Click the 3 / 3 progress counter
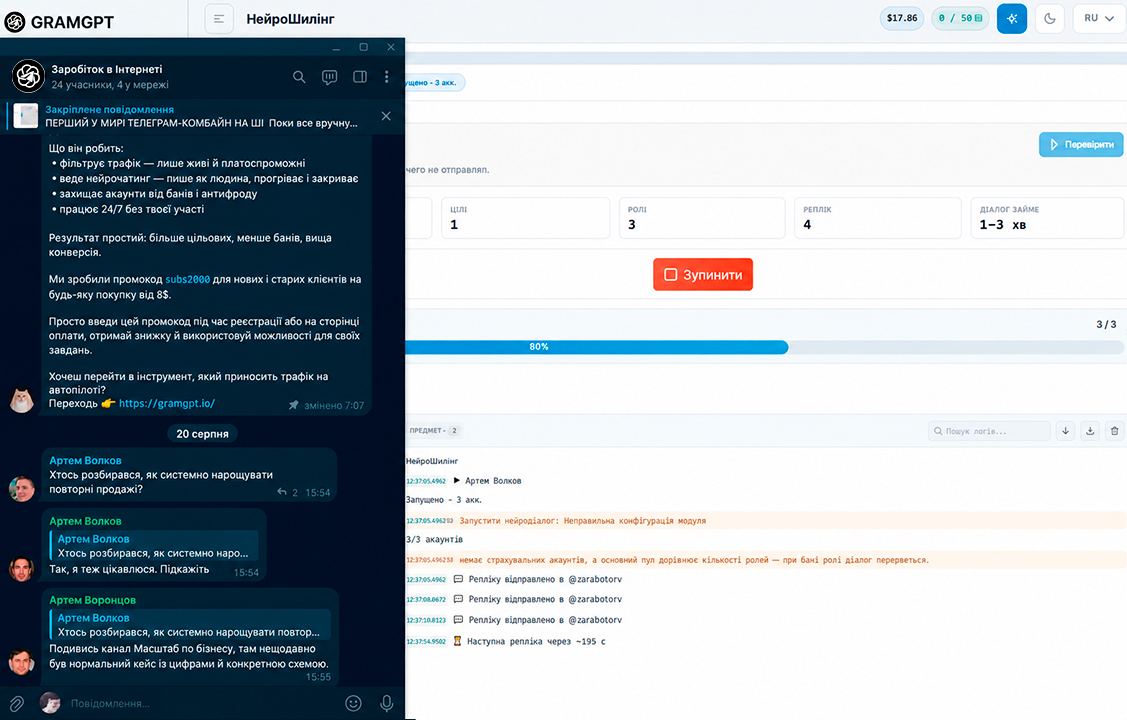 (x=1106, y=325)
